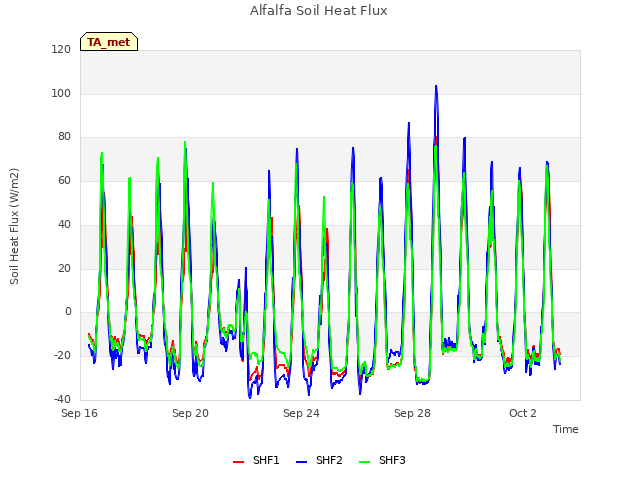Click the Sep 24 x-axis label

coord(301,413)
